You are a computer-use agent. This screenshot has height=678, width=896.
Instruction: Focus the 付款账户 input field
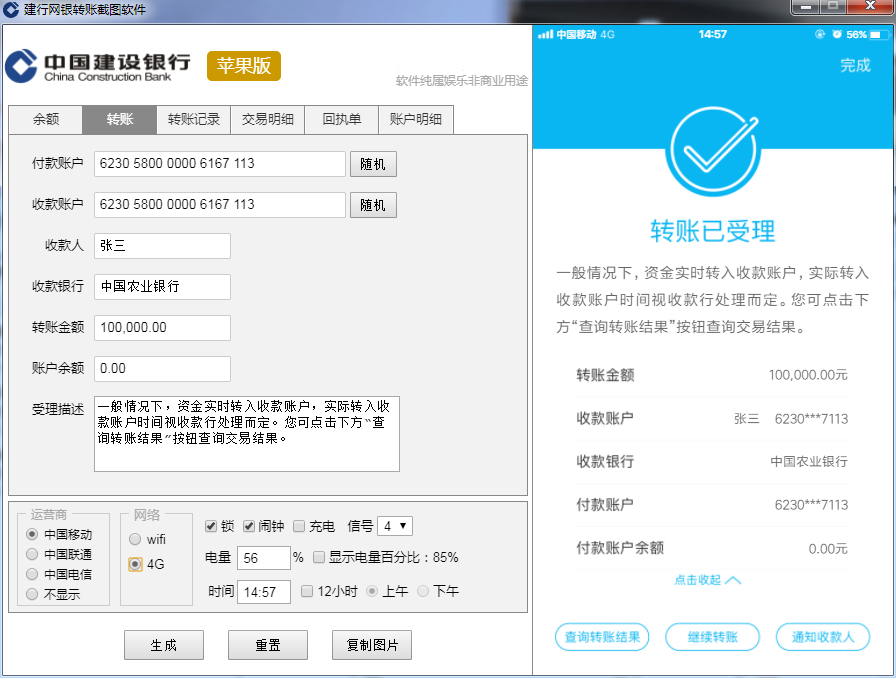point(220,164)
